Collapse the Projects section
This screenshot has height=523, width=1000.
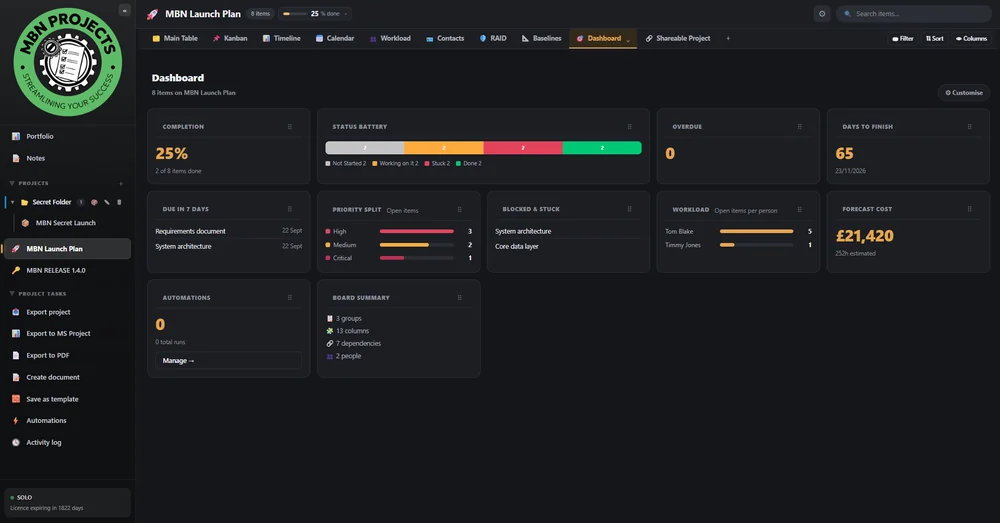11,184
